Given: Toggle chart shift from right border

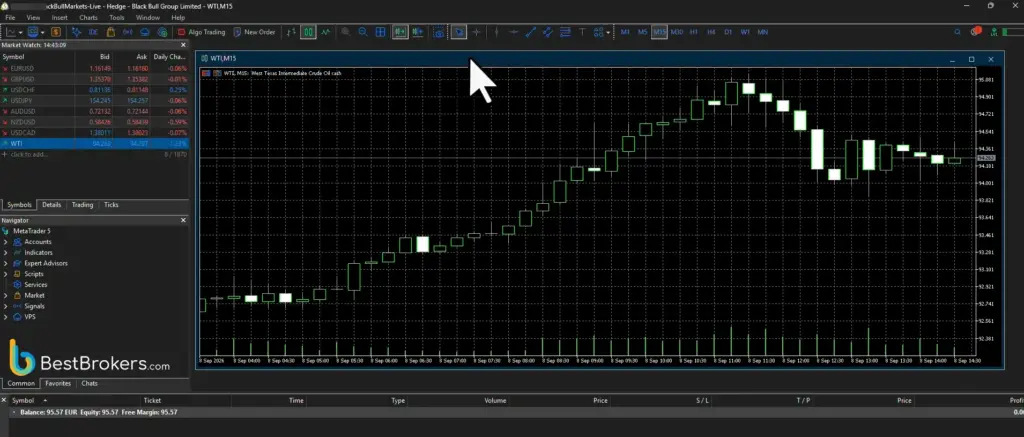Looking at the screenshot, I should (418, 32).
